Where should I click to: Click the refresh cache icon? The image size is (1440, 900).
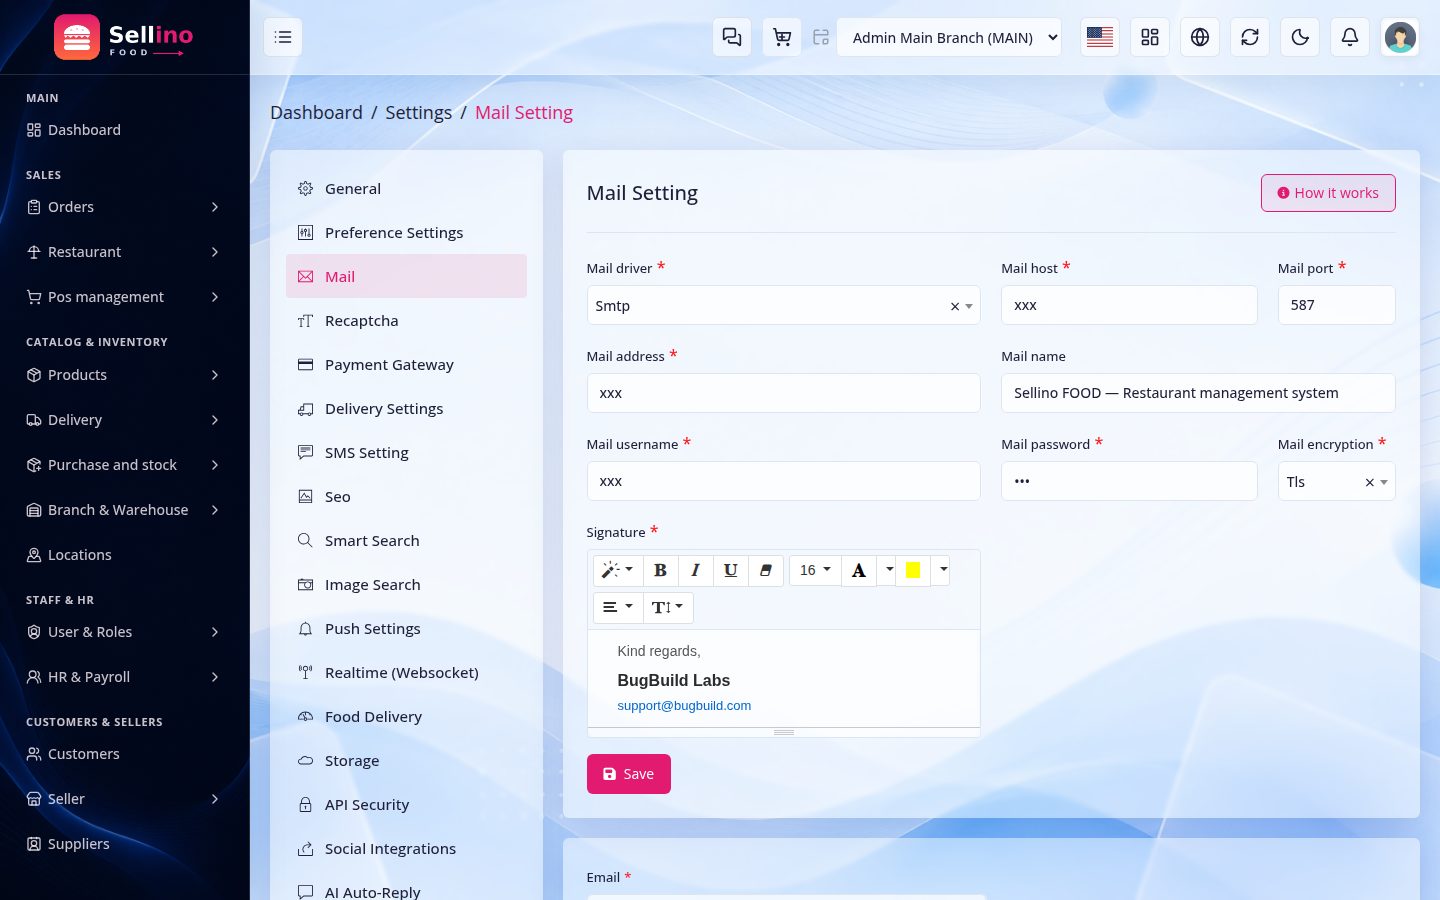coord(1250,37)
